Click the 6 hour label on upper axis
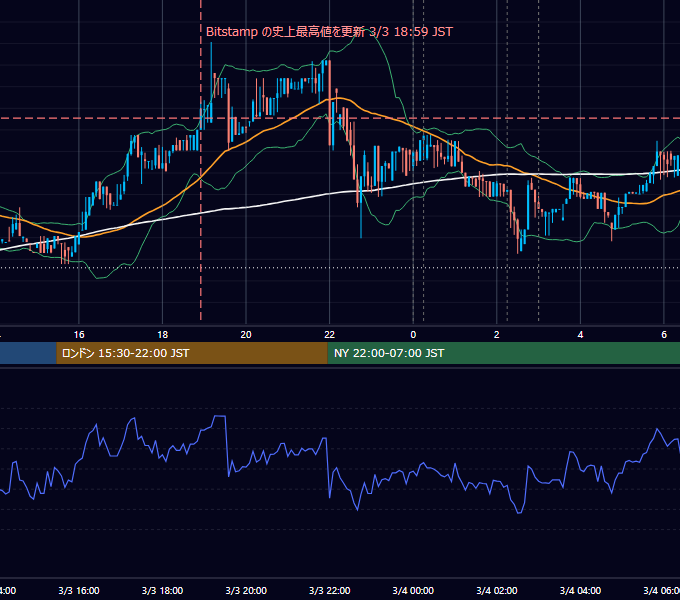The height and width of the screenshot is (600, 680). (x=664, y=334)
